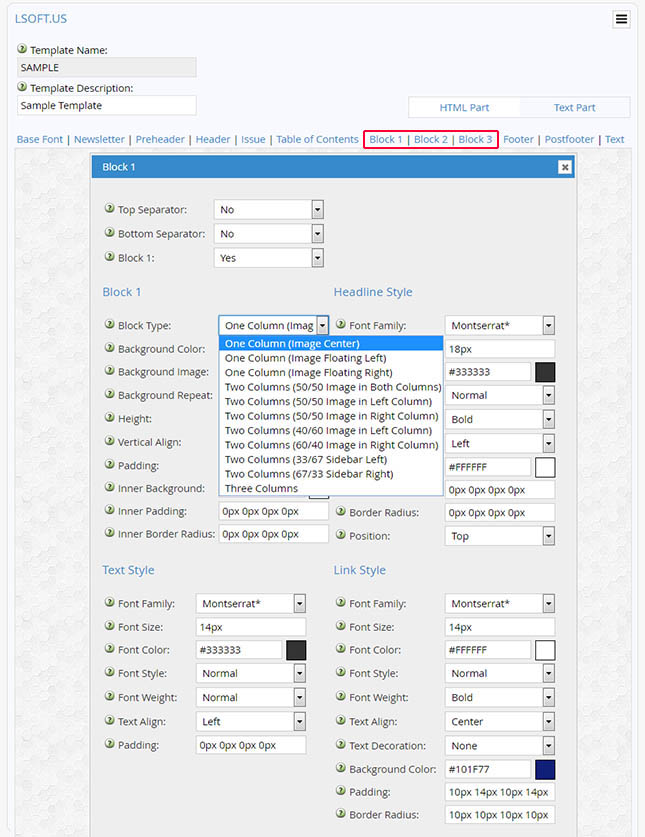Open the Block 1 Yes/No dropdown

click(x=269, y=257)
